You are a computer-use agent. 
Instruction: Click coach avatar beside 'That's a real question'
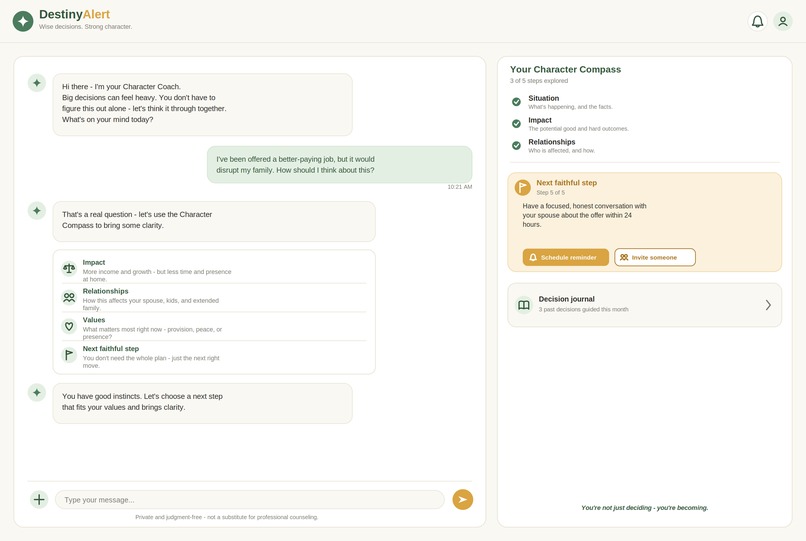37,210
